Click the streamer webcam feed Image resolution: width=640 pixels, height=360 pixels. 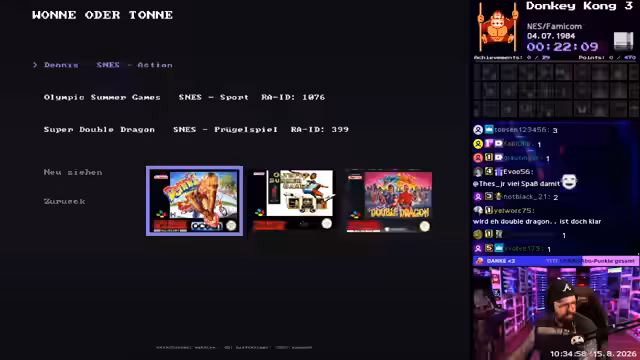tap(556, 313)
